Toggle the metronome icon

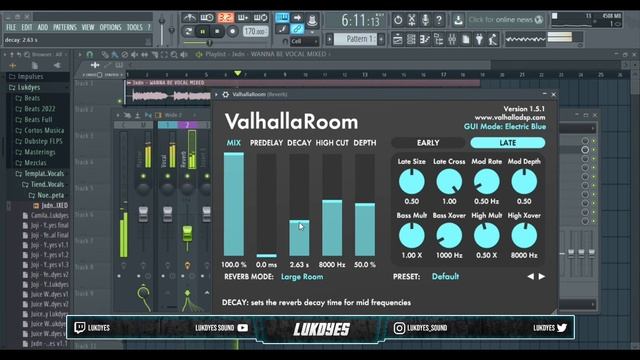(189, 18)
